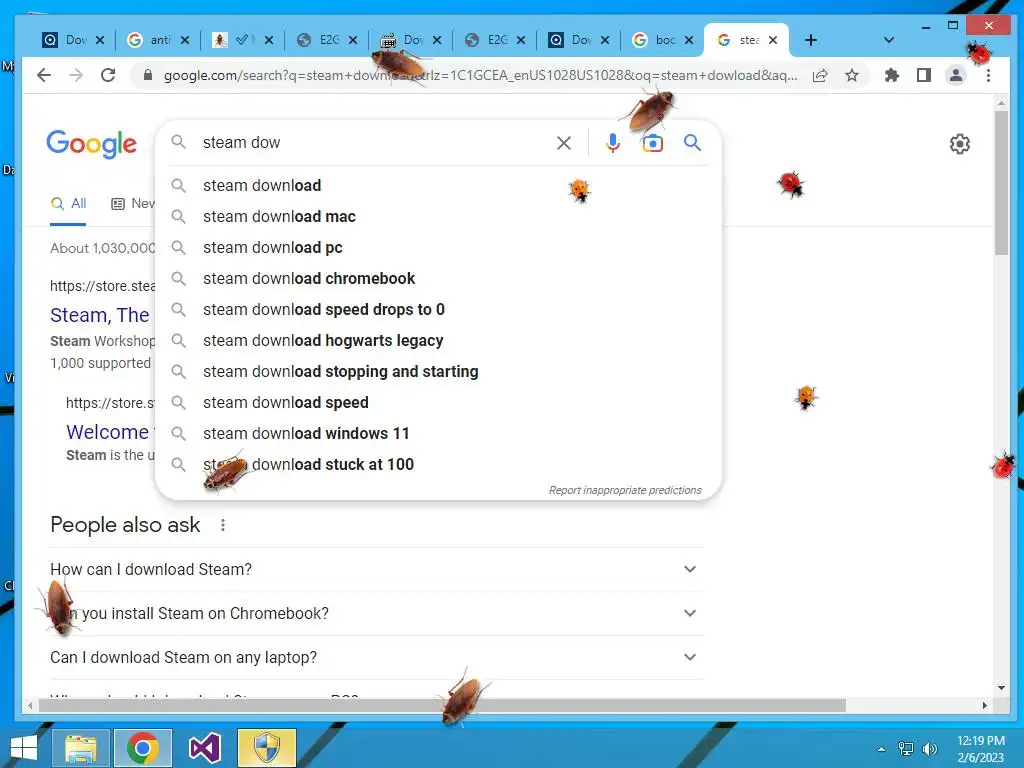Open the Chrome three-dot menu
The height and width of the screenshot is (768, 1024).
pos(988,75)
